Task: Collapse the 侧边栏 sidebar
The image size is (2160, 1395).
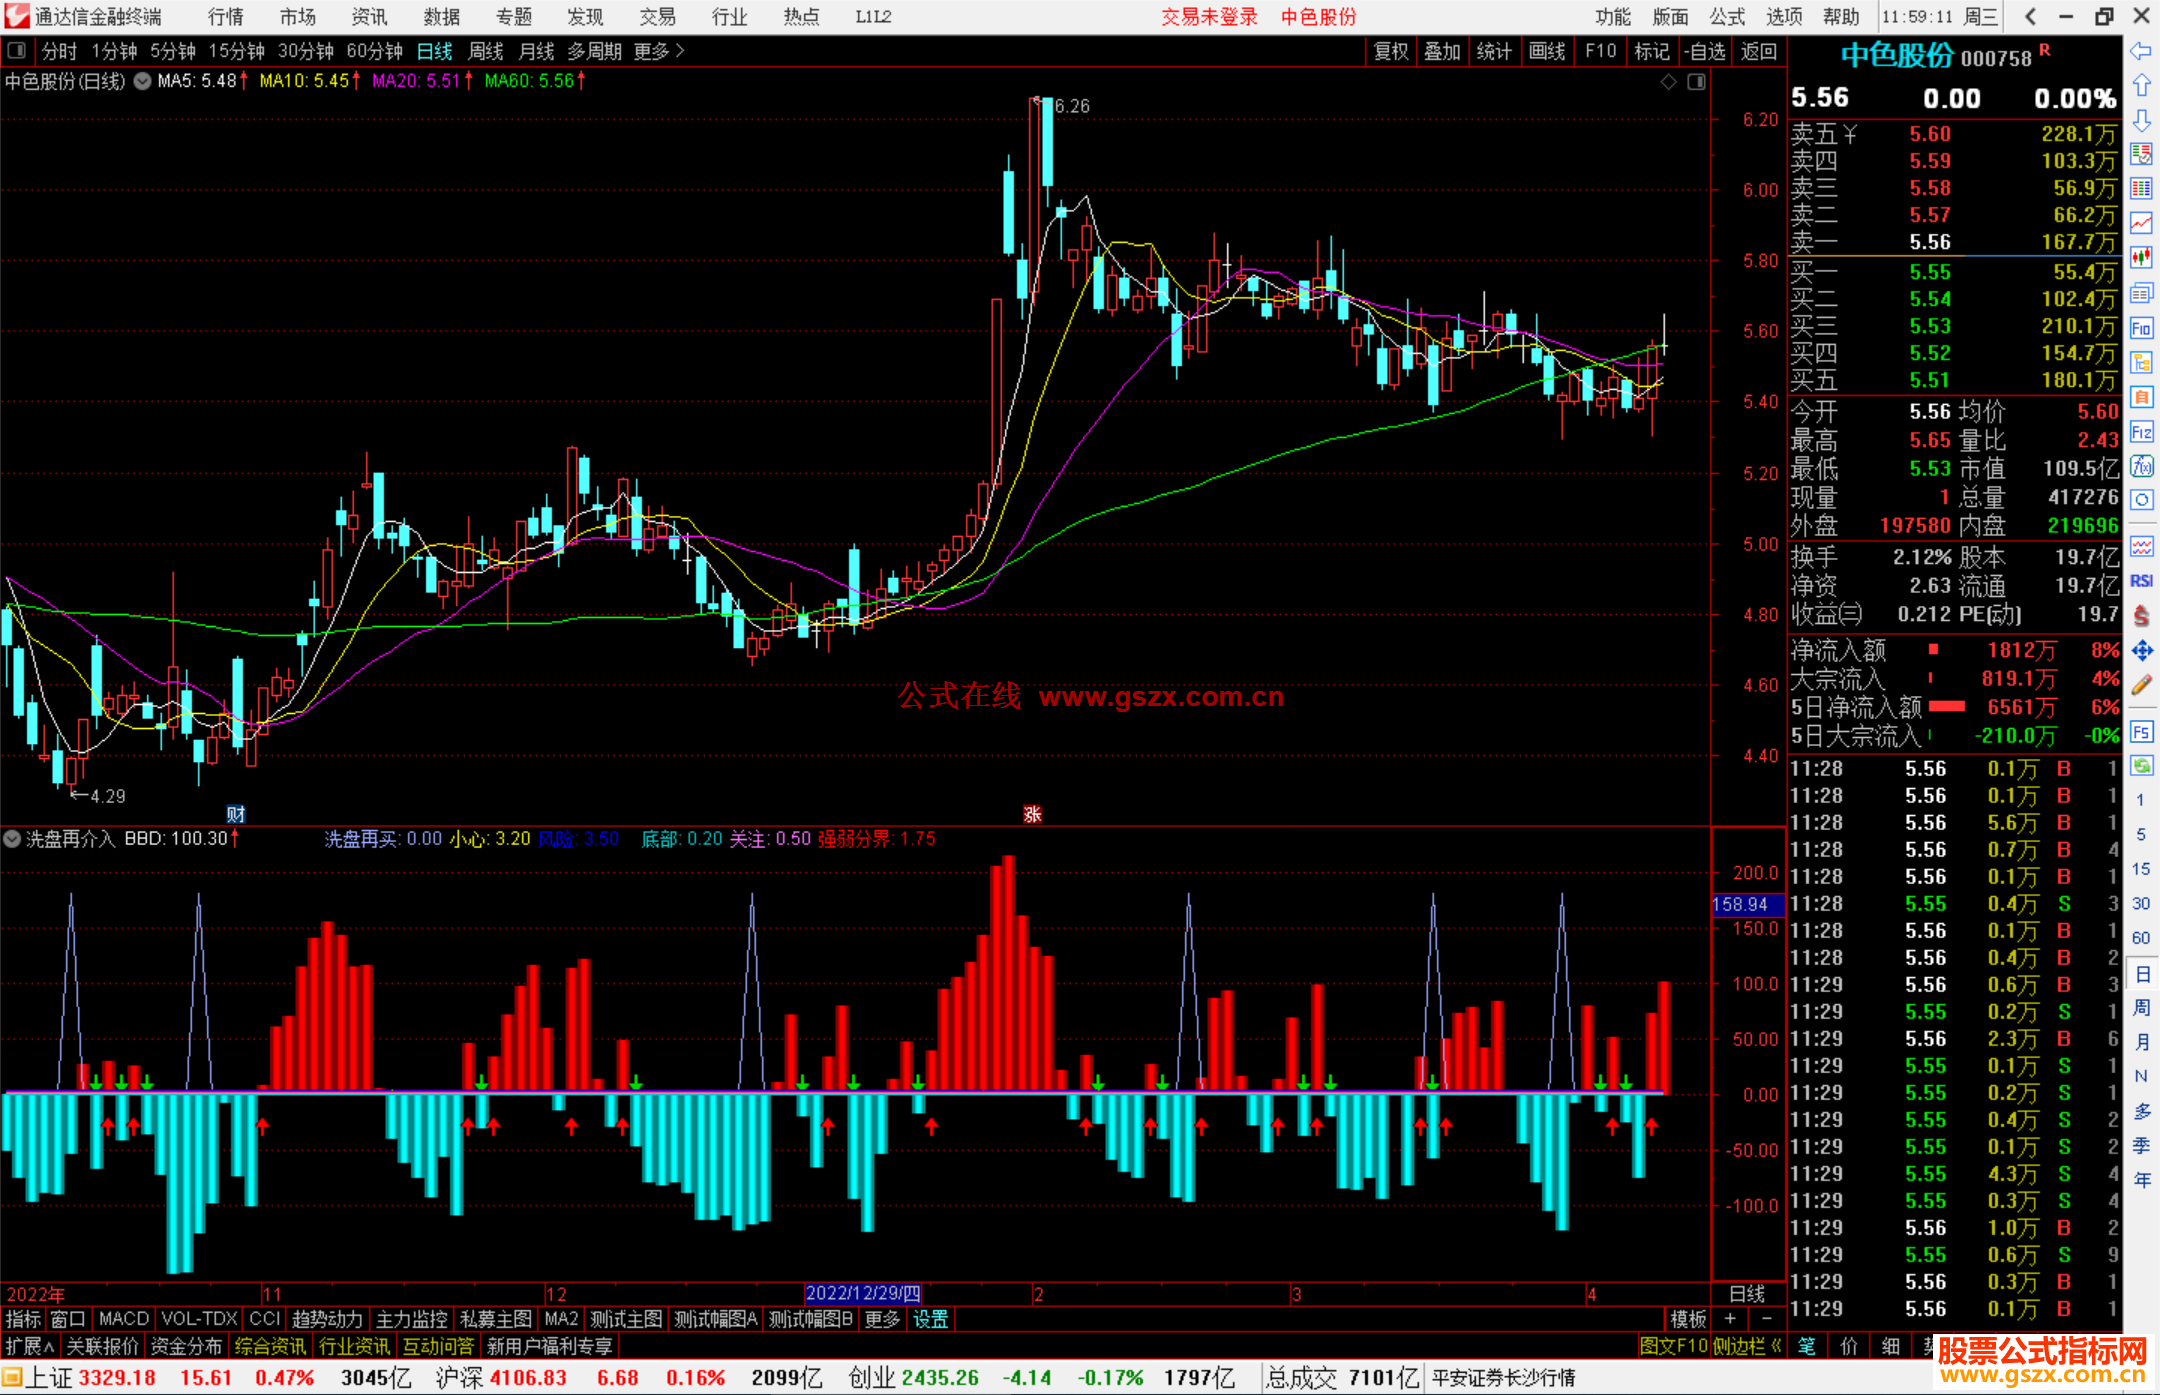Action: (1748, 1346)
